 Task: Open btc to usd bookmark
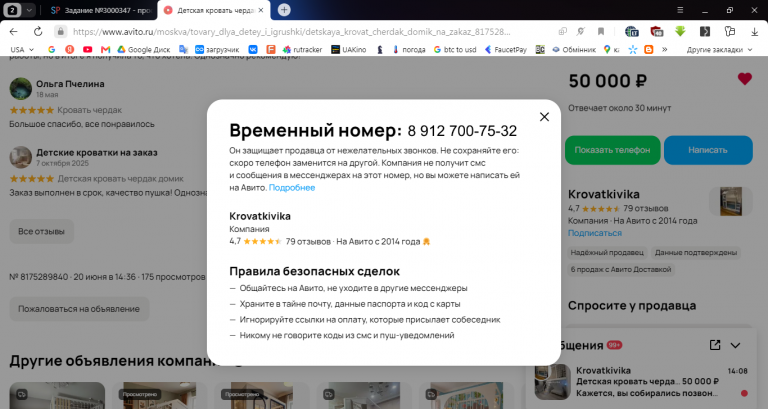(455, 49)
